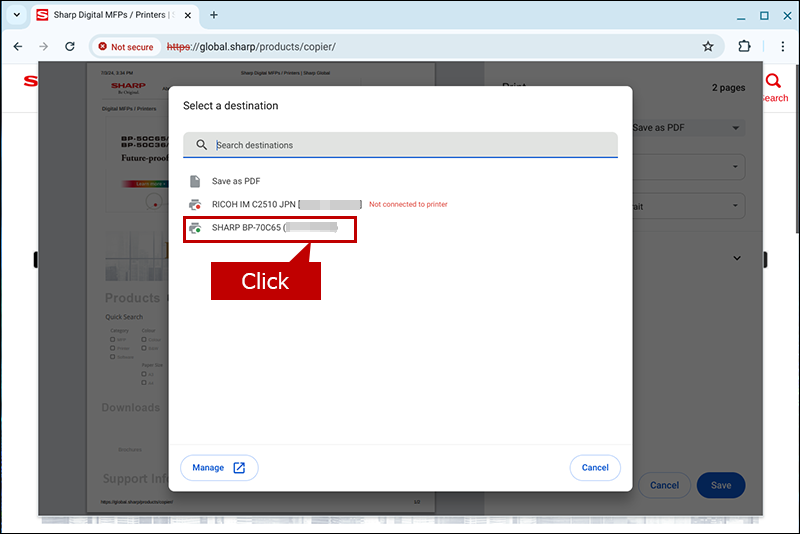The height and width of the screenshot is (534, 800).
Task: Expand More settings chevron in print panel
Action: (737, 258)
